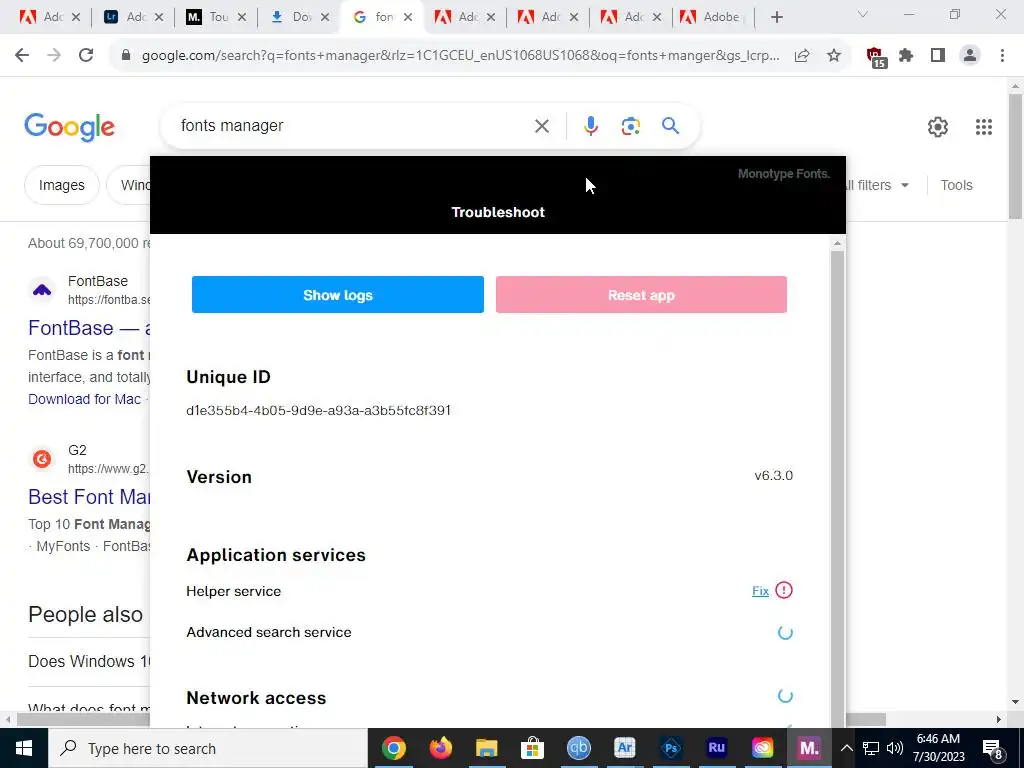Viewport: 1024px width, 768px height.
Task: Open the Chrome three-dot menu
Action: [x=1002, y=56]
